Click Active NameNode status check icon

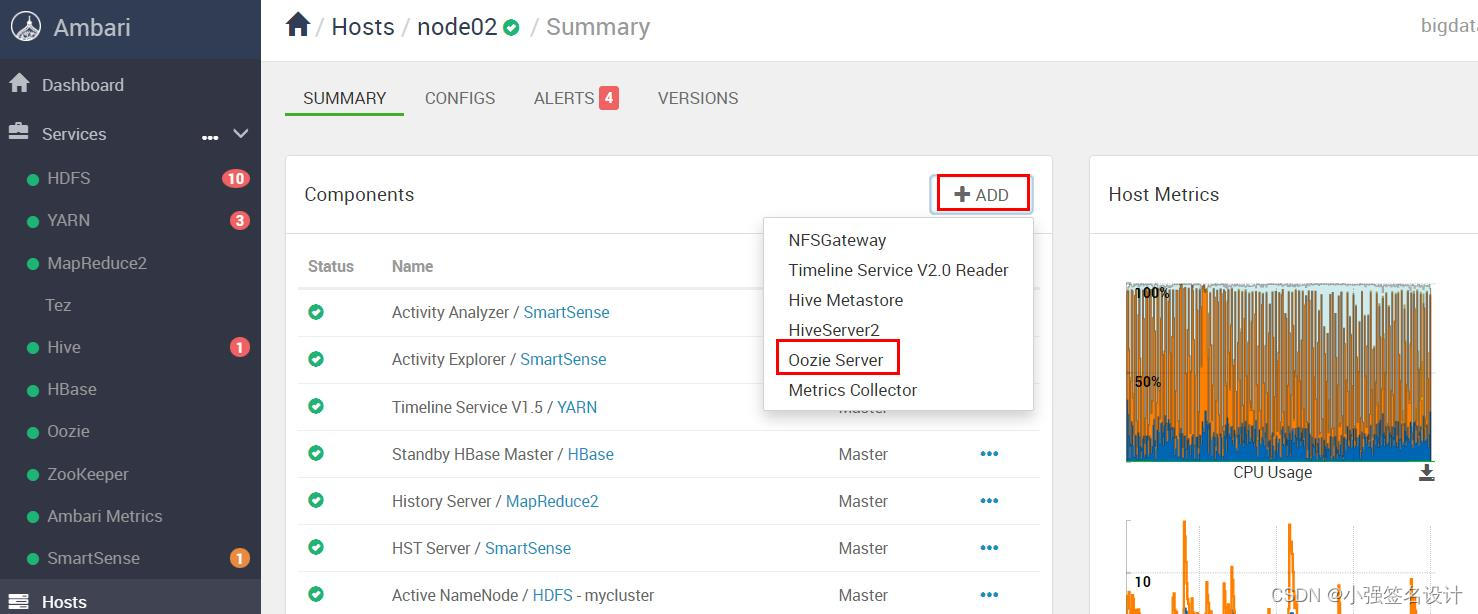tap(316, 594)
